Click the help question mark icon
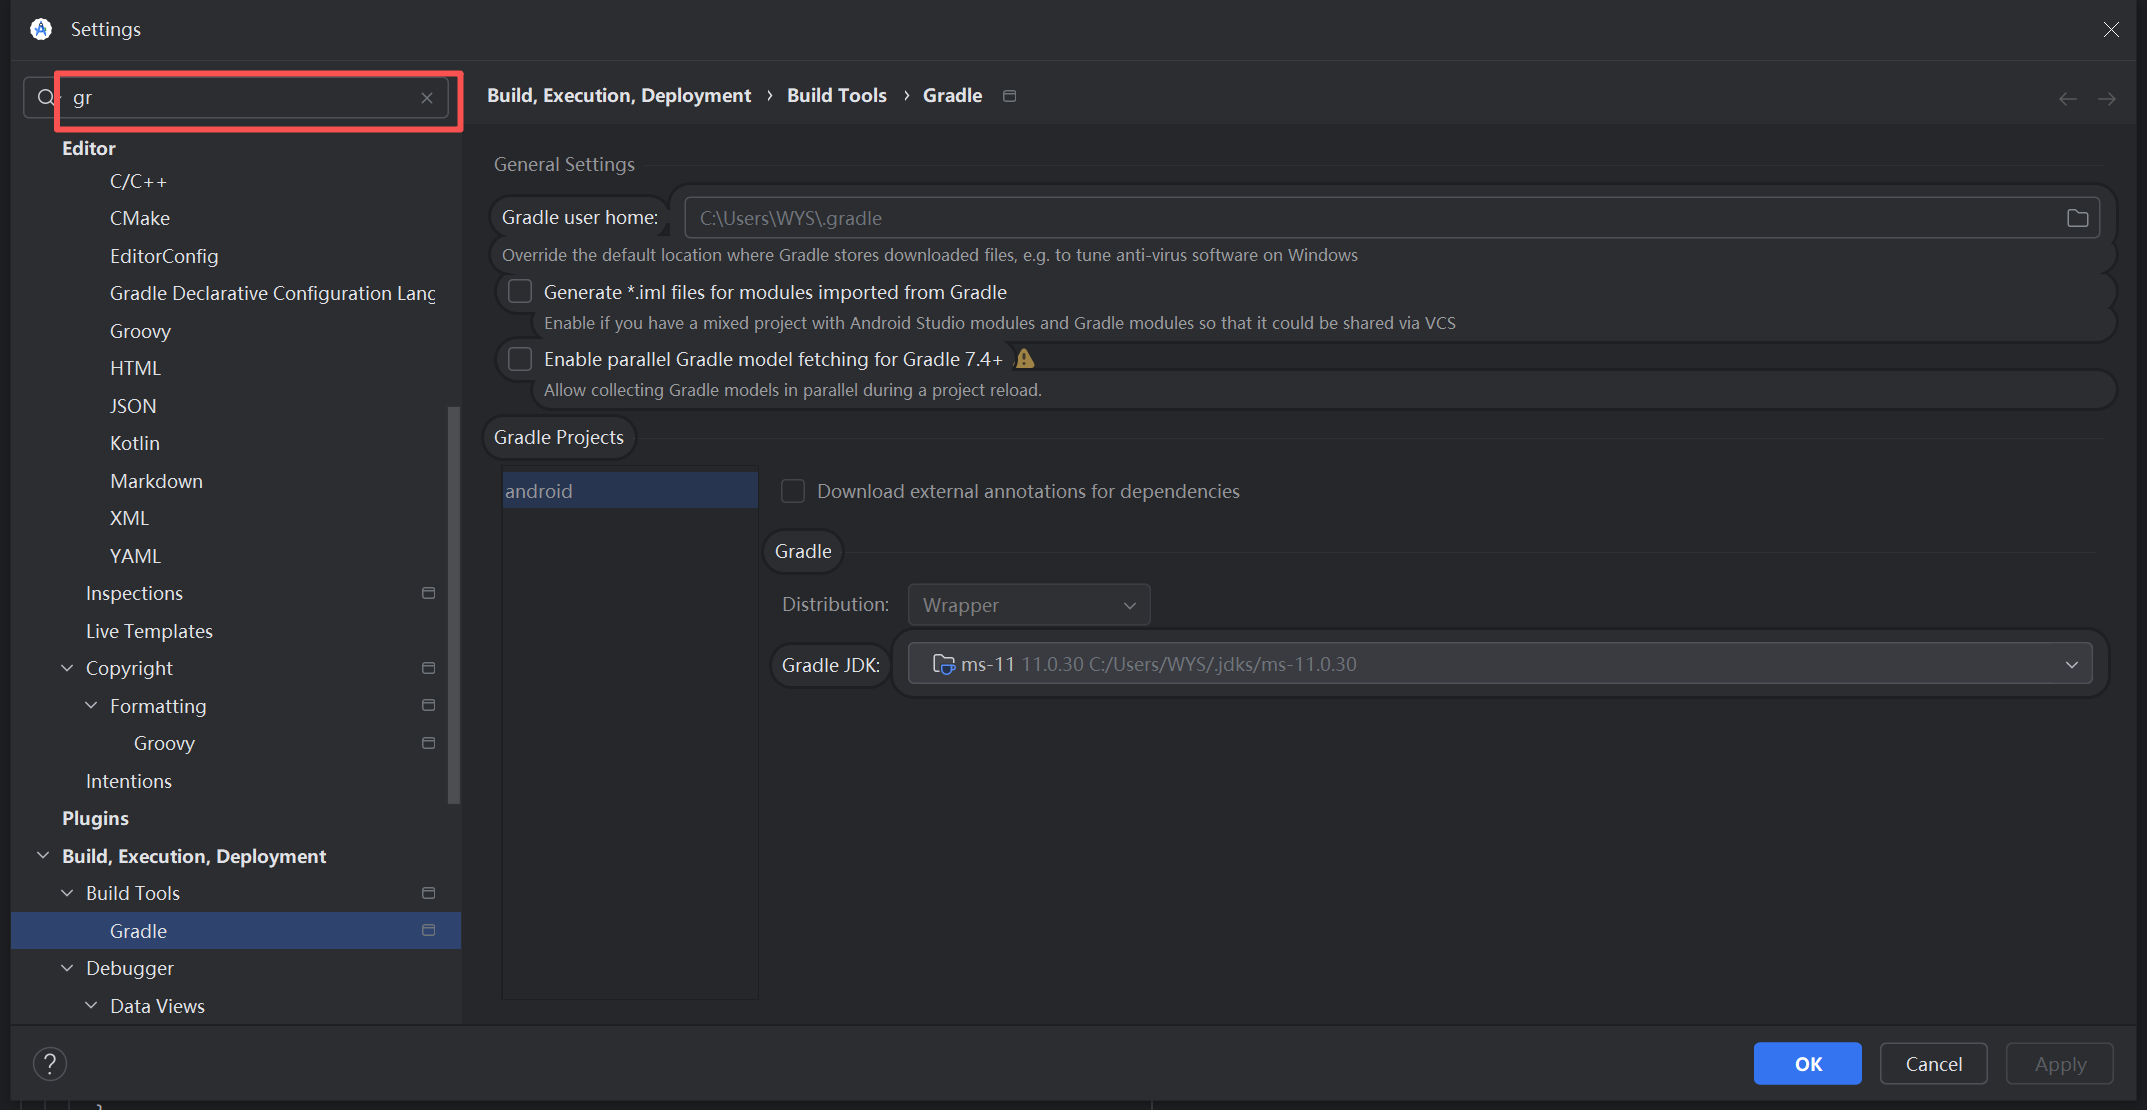This screenshot has height=1110, width=2147. 49,1063
